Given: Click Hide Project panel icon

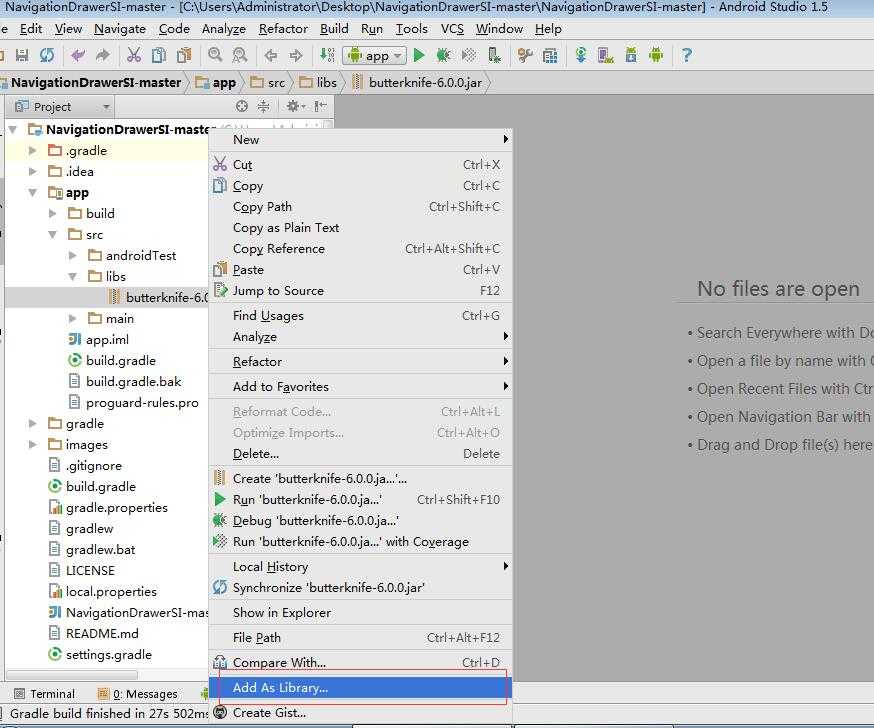Looking at the screenshot, I should tap(320, 106).
